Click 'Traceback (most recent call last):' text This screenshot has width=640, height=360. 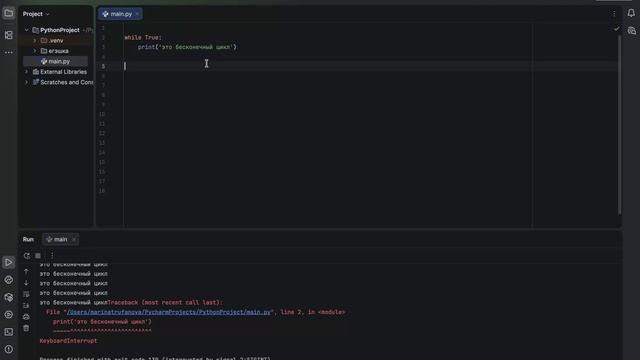click(165, 303)
